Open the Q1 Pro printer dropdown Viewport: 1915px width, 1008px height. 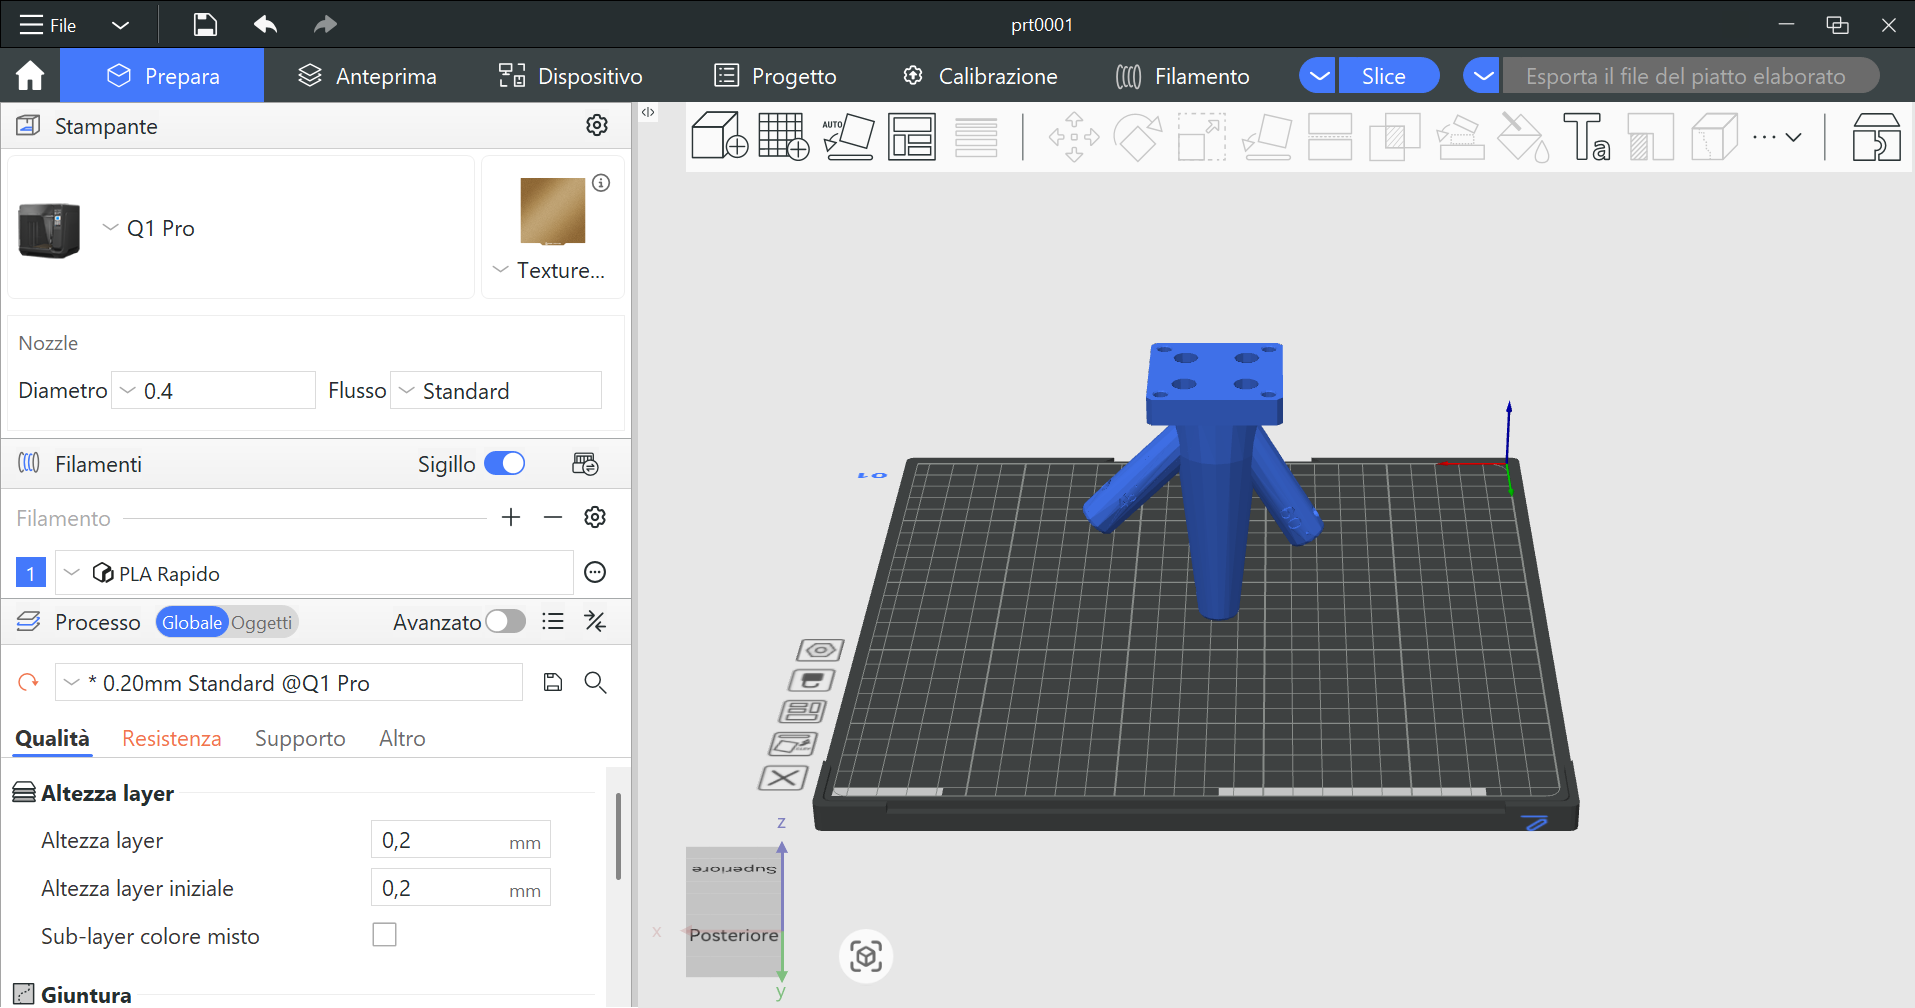(110, 228)
